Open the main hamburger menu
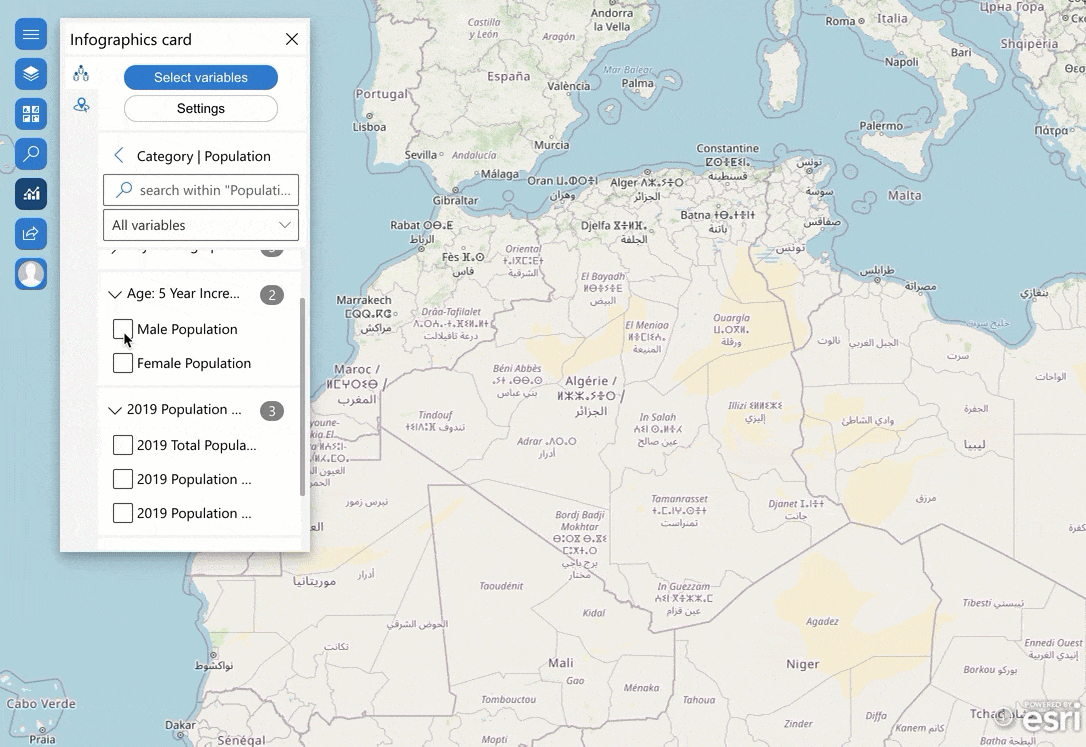This screenshot has height=747, width=1086. point(31,34)
